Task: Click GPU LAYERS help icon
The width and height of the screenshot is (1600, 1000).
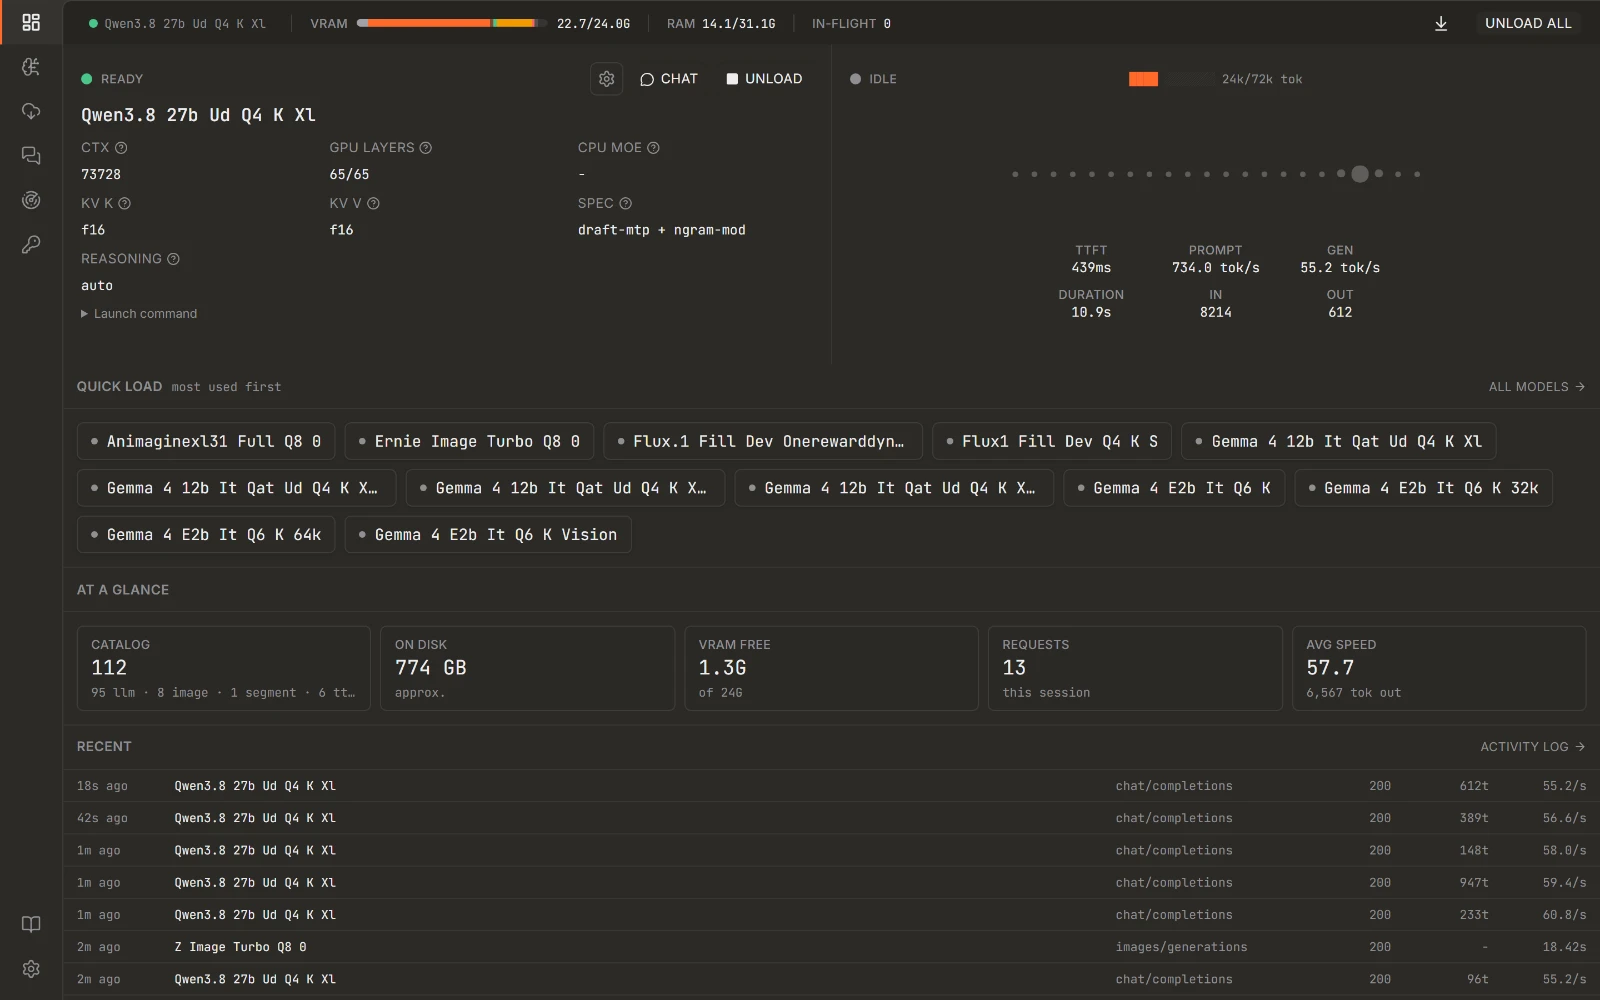Action: pyautogui.click(x=425, y=148)
